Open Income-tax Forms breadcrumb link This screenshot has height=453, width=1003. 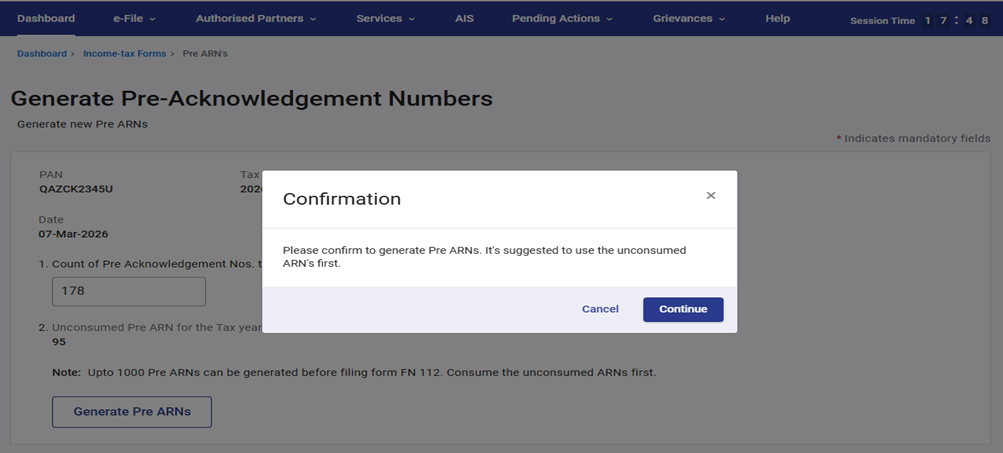pos(124,53)
